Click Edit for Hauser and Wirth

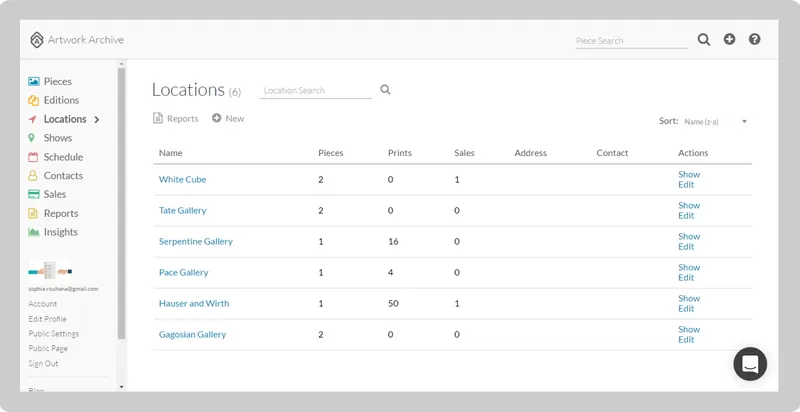point(686,309)
